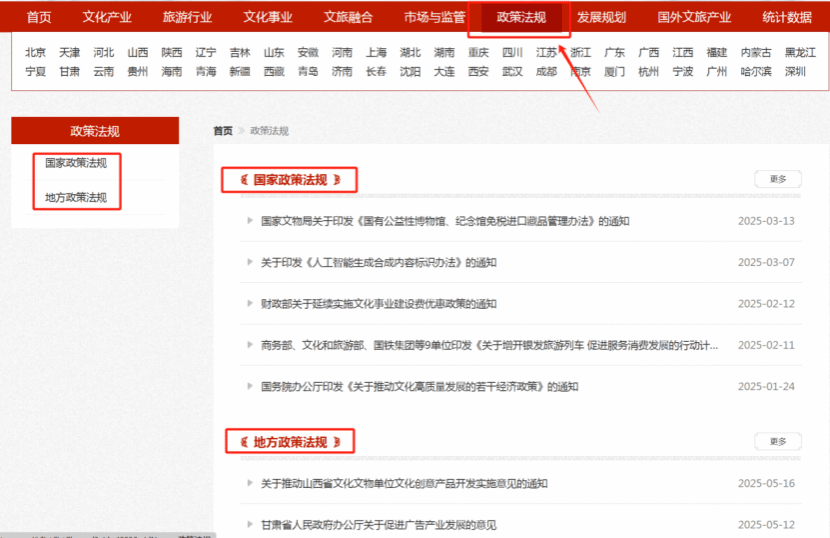Select the 上海 region link

pyautogui.click(x=376, y=52)
